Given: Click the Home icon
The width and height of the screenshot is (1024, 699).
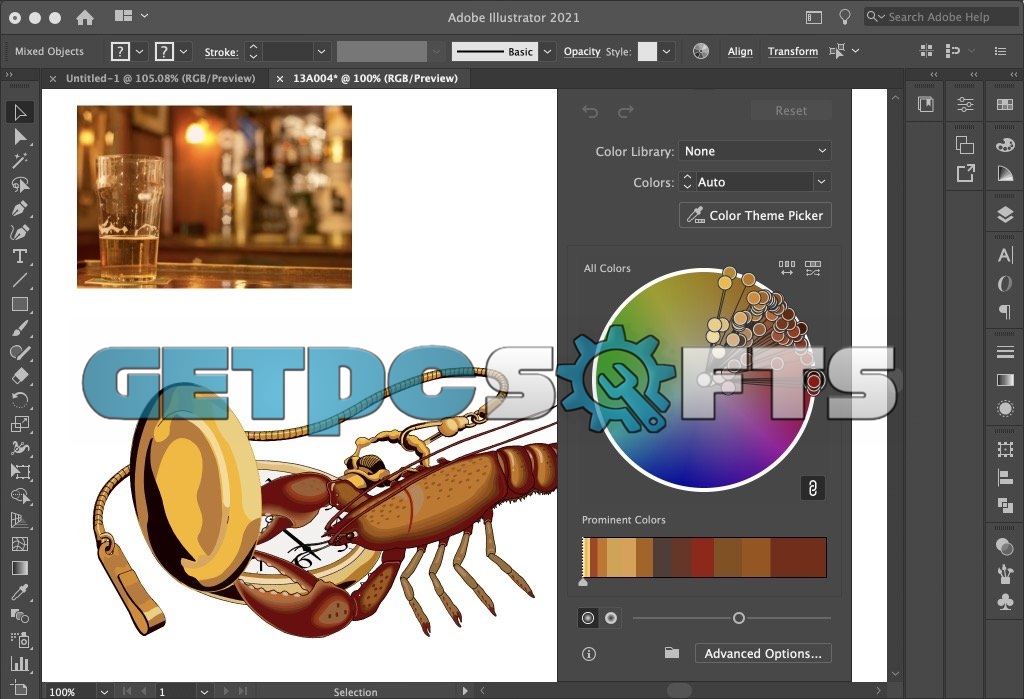Looking at the screenshot, I should tap(85, 17).
